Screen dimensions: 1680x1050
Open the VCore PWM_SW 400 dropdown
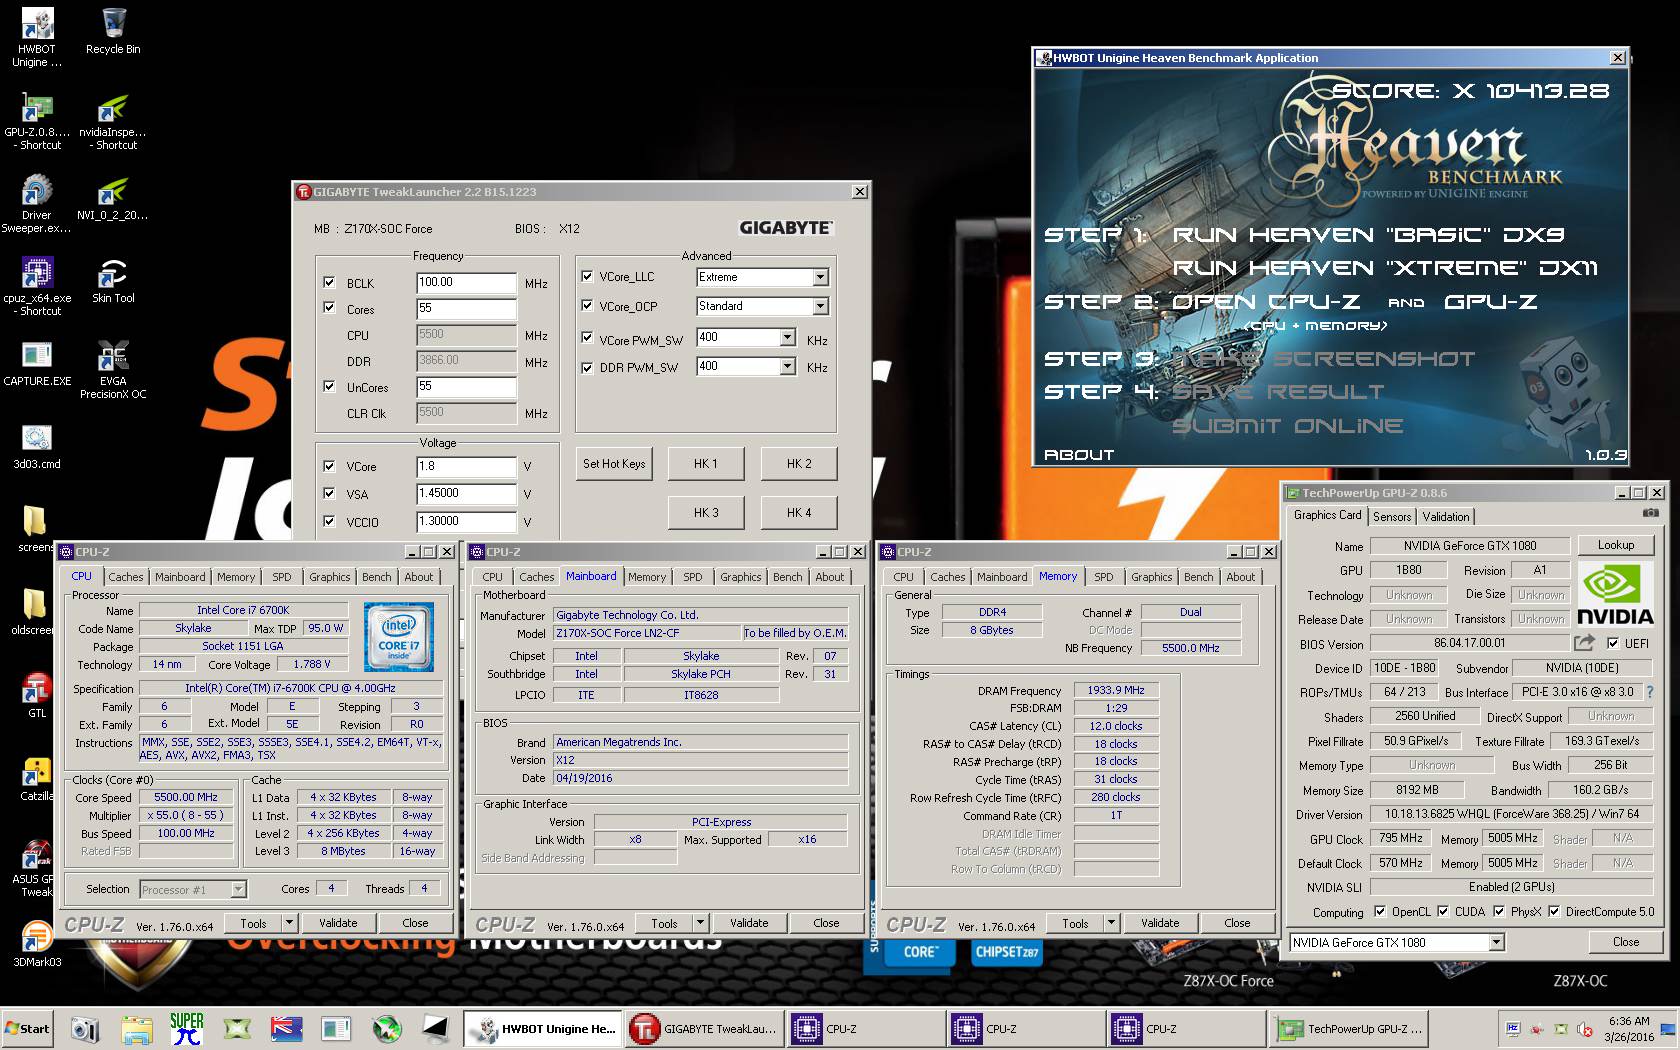tap(787, 338)
